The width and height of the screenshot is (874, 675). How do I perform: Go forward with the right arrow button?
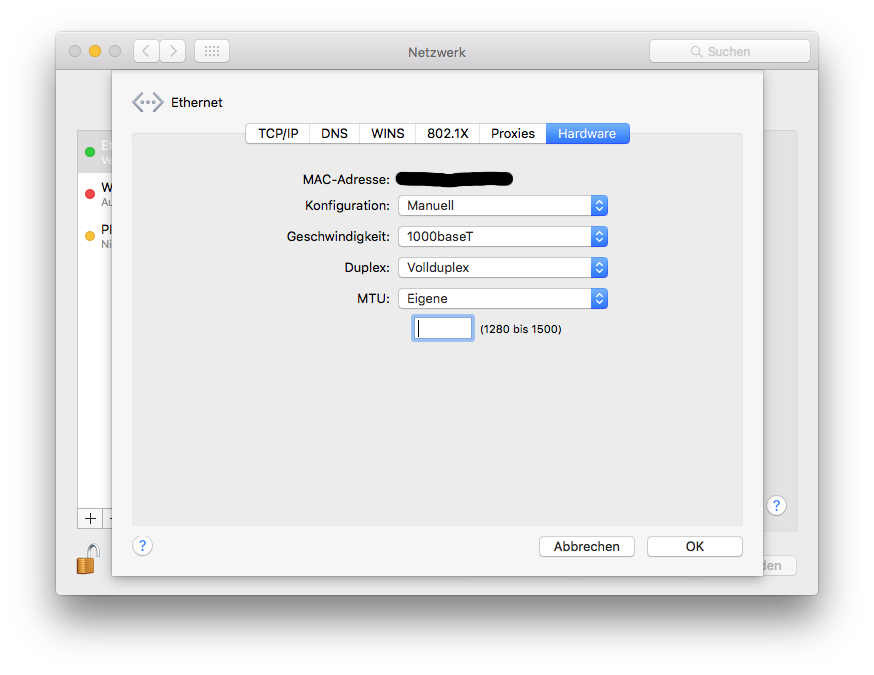(x=173, y=51)
